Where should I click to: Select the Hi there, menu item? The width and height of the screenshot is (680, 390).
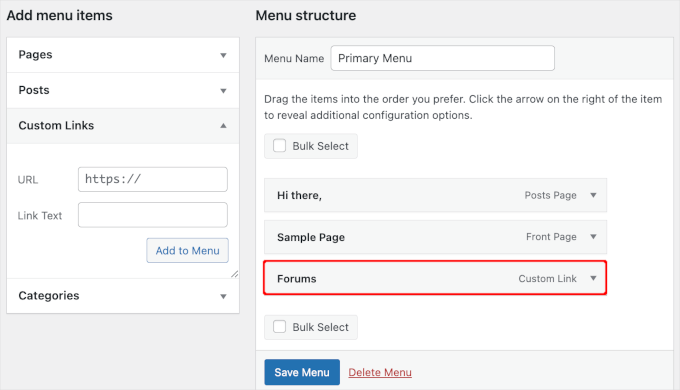[x=435, y=195]
